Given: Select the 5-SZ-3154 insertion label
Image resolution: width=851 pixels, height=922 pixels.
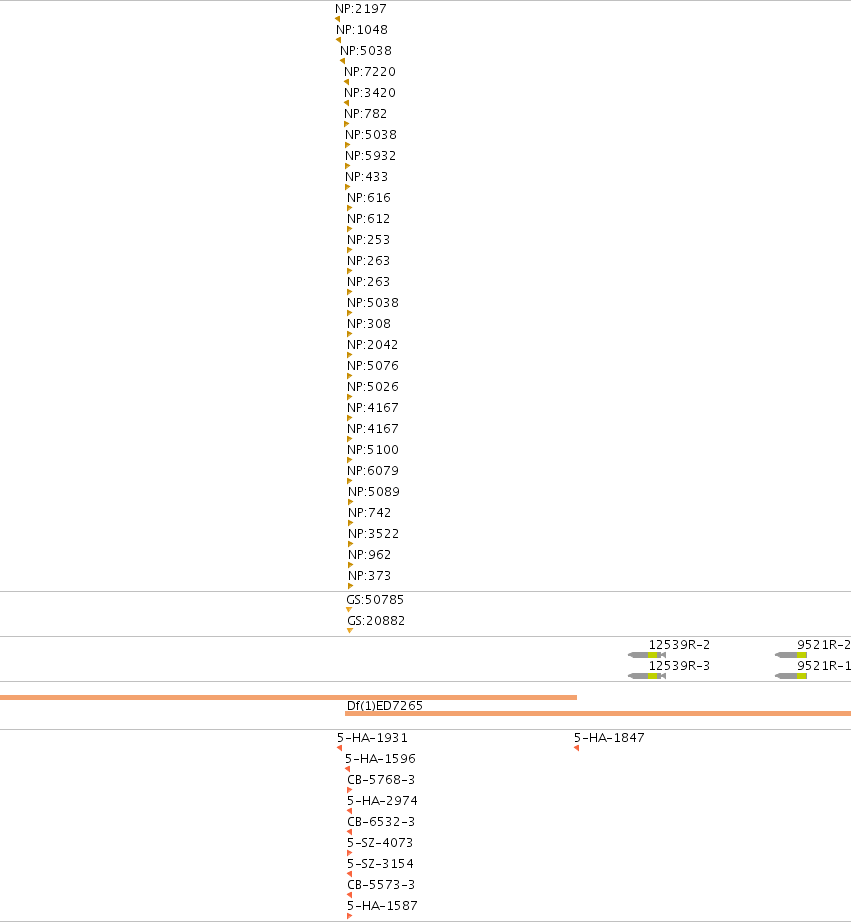Looking at the screenshot, I should coord(381,864).
